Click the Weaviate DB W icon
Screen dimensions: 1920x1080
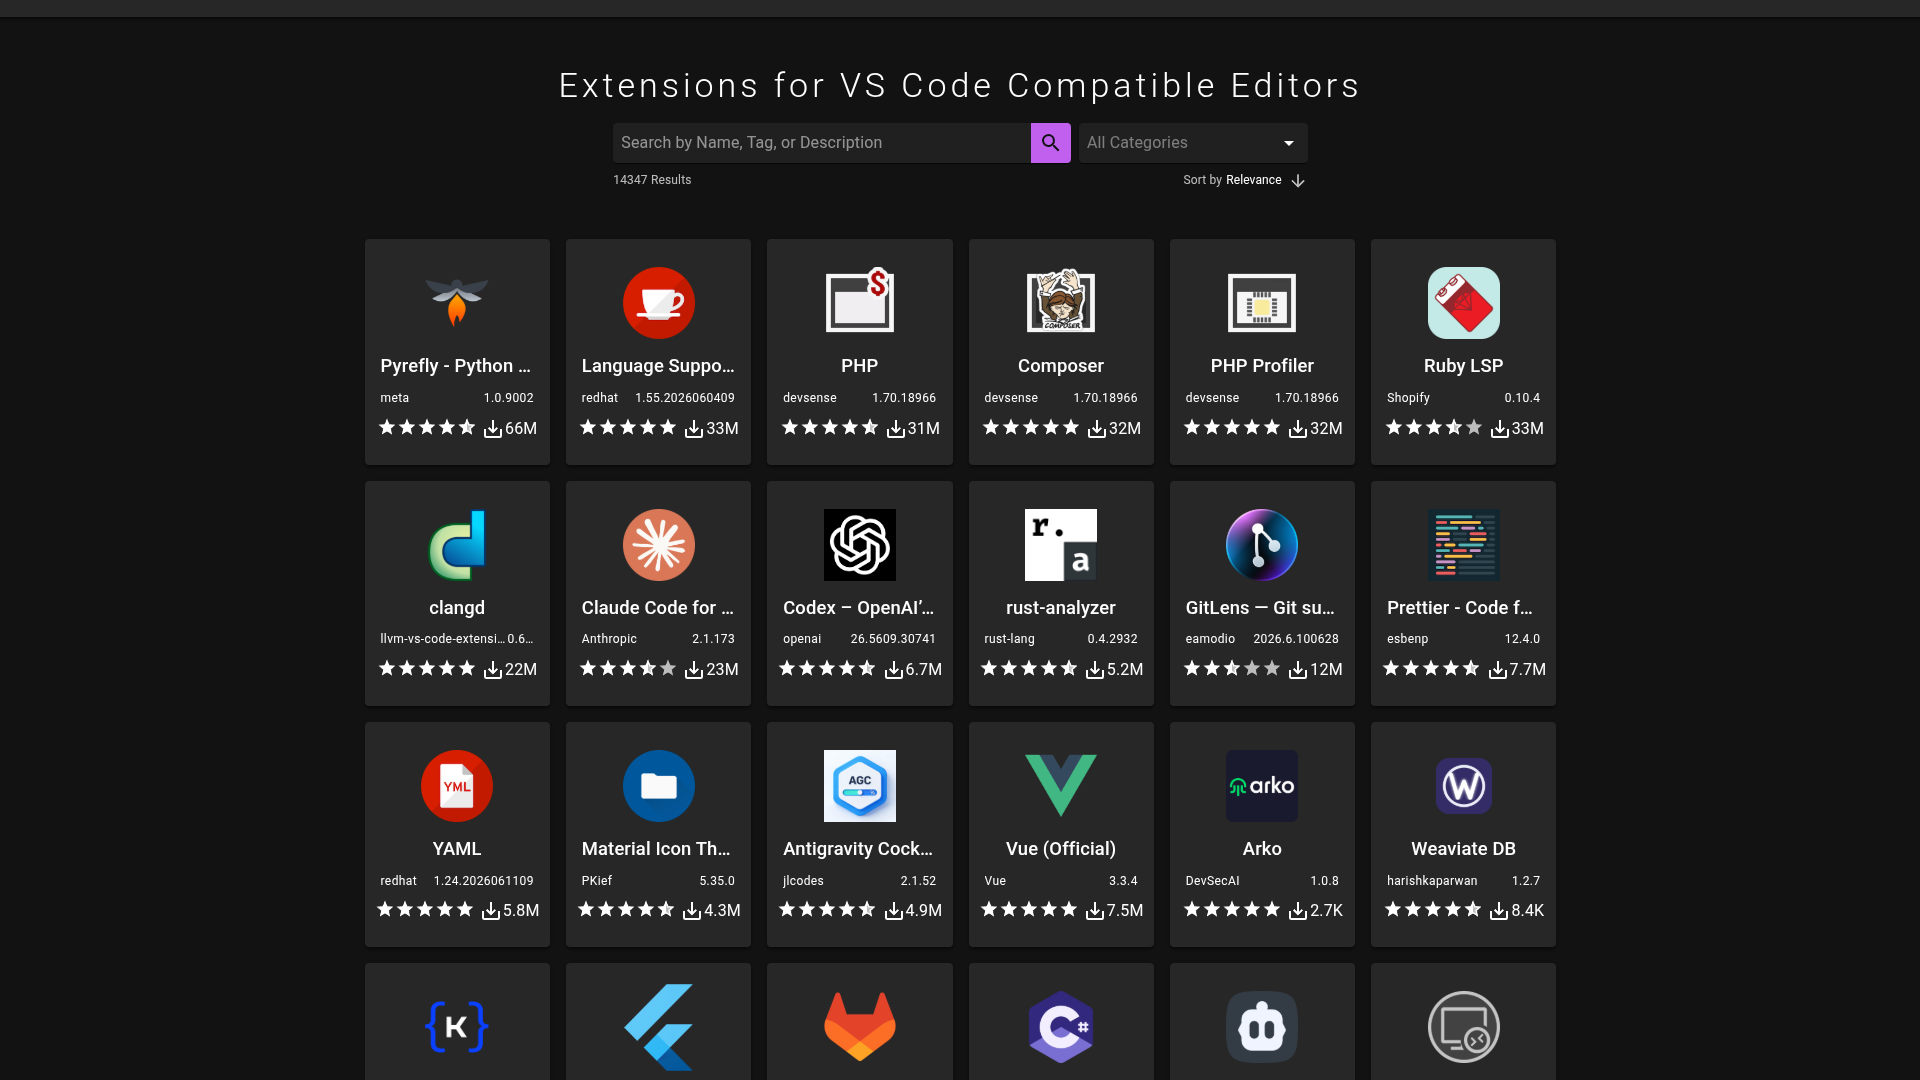click(1464, 786)
